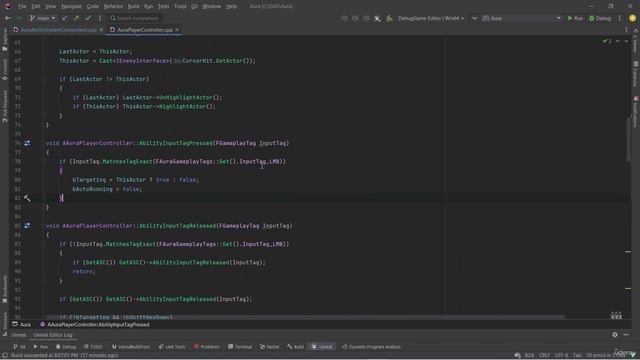Click the navigate Back arrow
Image resolution: width=640 pixels, height=360 pixels.
click(8, 18)
